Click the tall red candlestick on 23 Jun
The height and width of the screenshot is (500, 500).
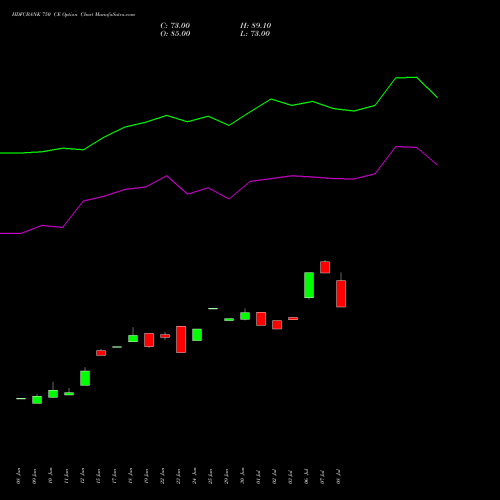coord(181,339)
